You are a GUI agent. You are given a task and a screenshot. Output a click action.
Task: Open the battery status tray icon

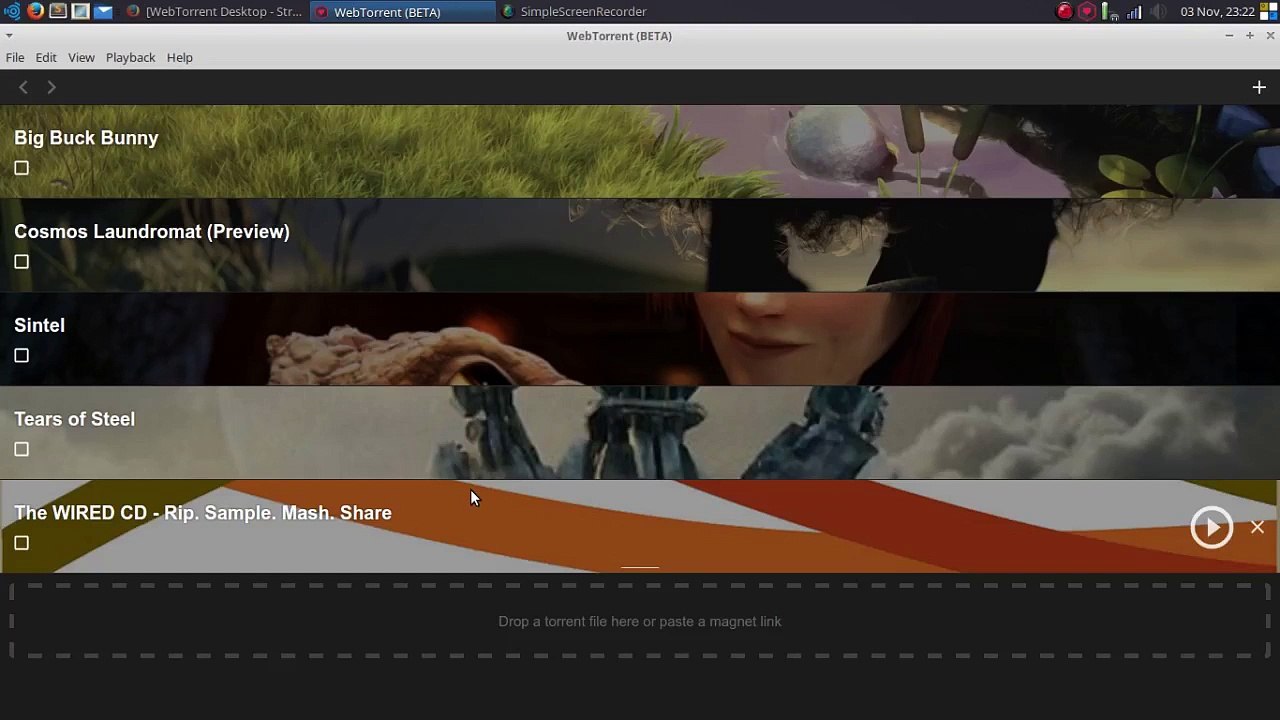click(1110, 11)
